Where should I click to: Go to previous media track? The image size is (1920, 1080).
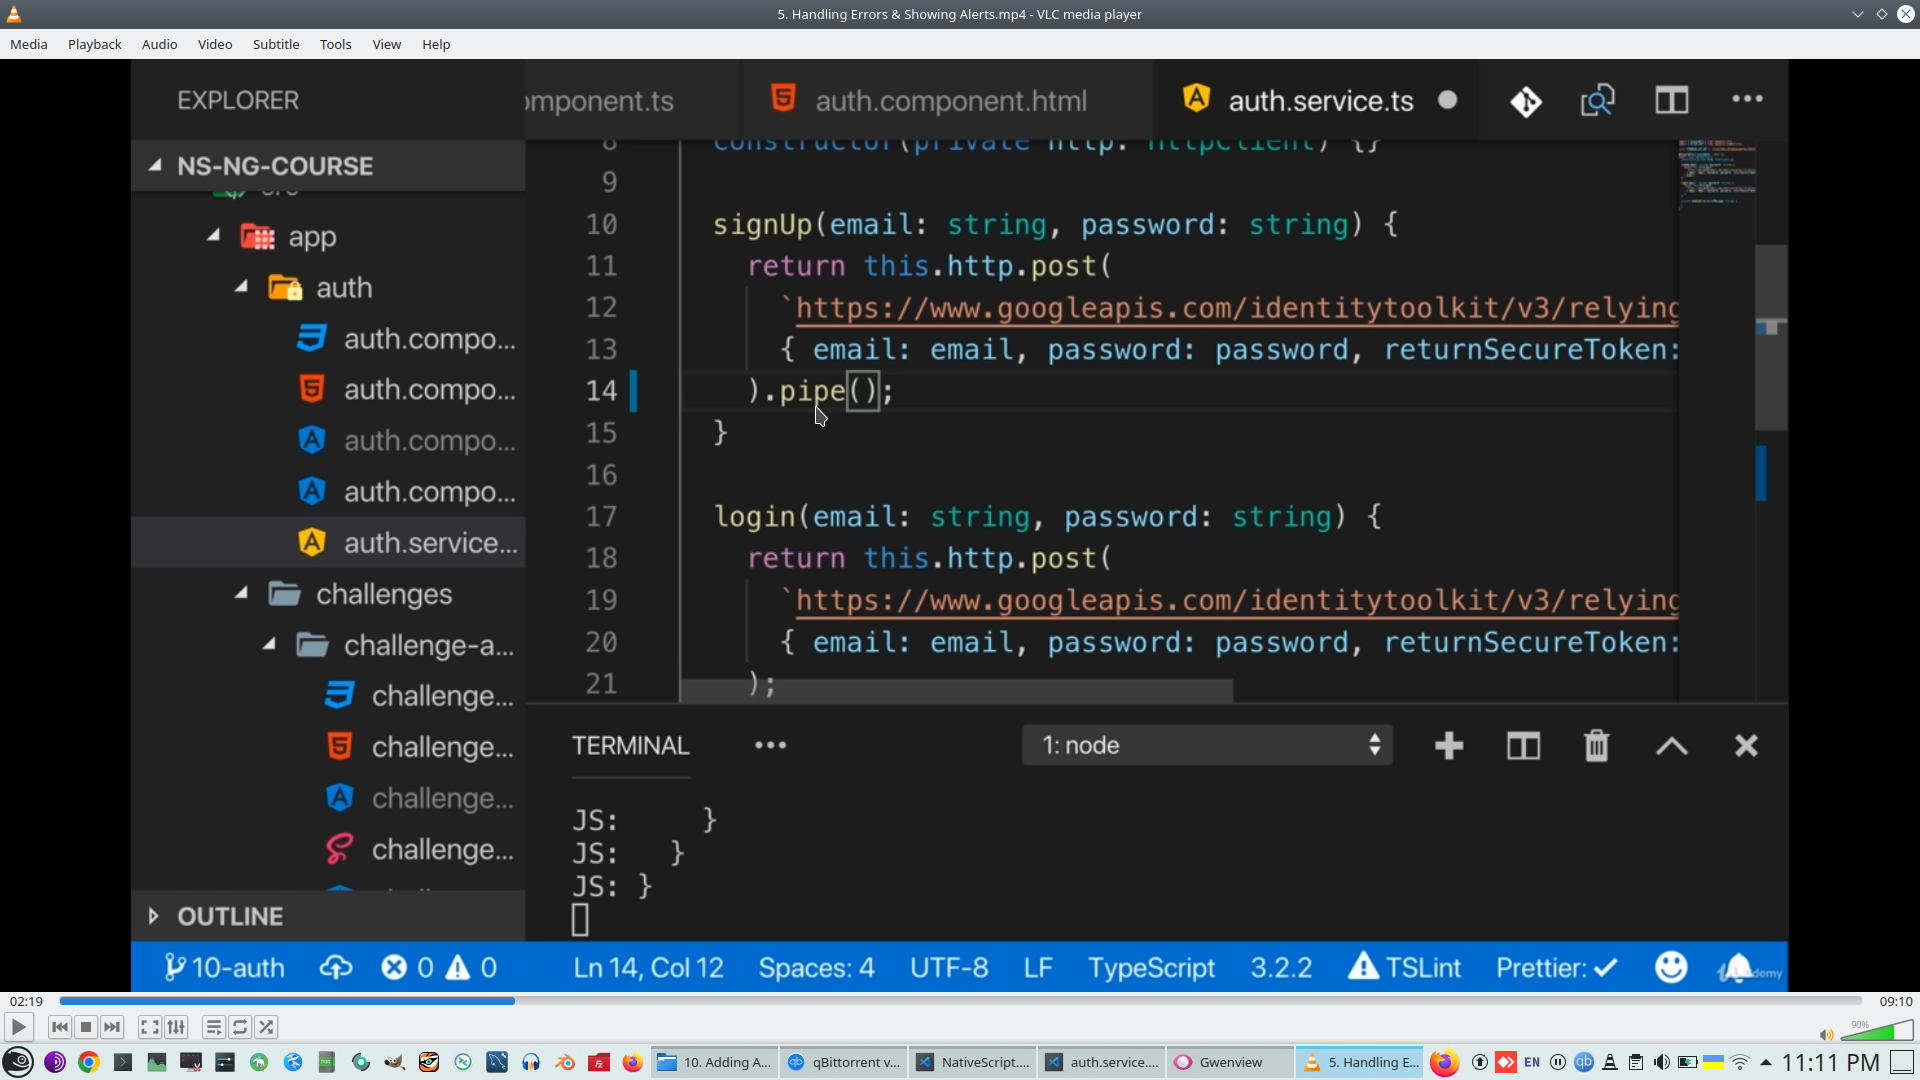[x=60, y=1027]
